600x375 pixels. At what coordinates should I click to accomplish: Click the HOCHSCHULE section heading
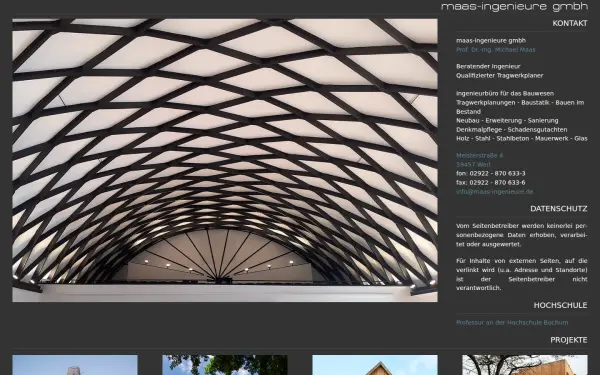click(560, 305)
